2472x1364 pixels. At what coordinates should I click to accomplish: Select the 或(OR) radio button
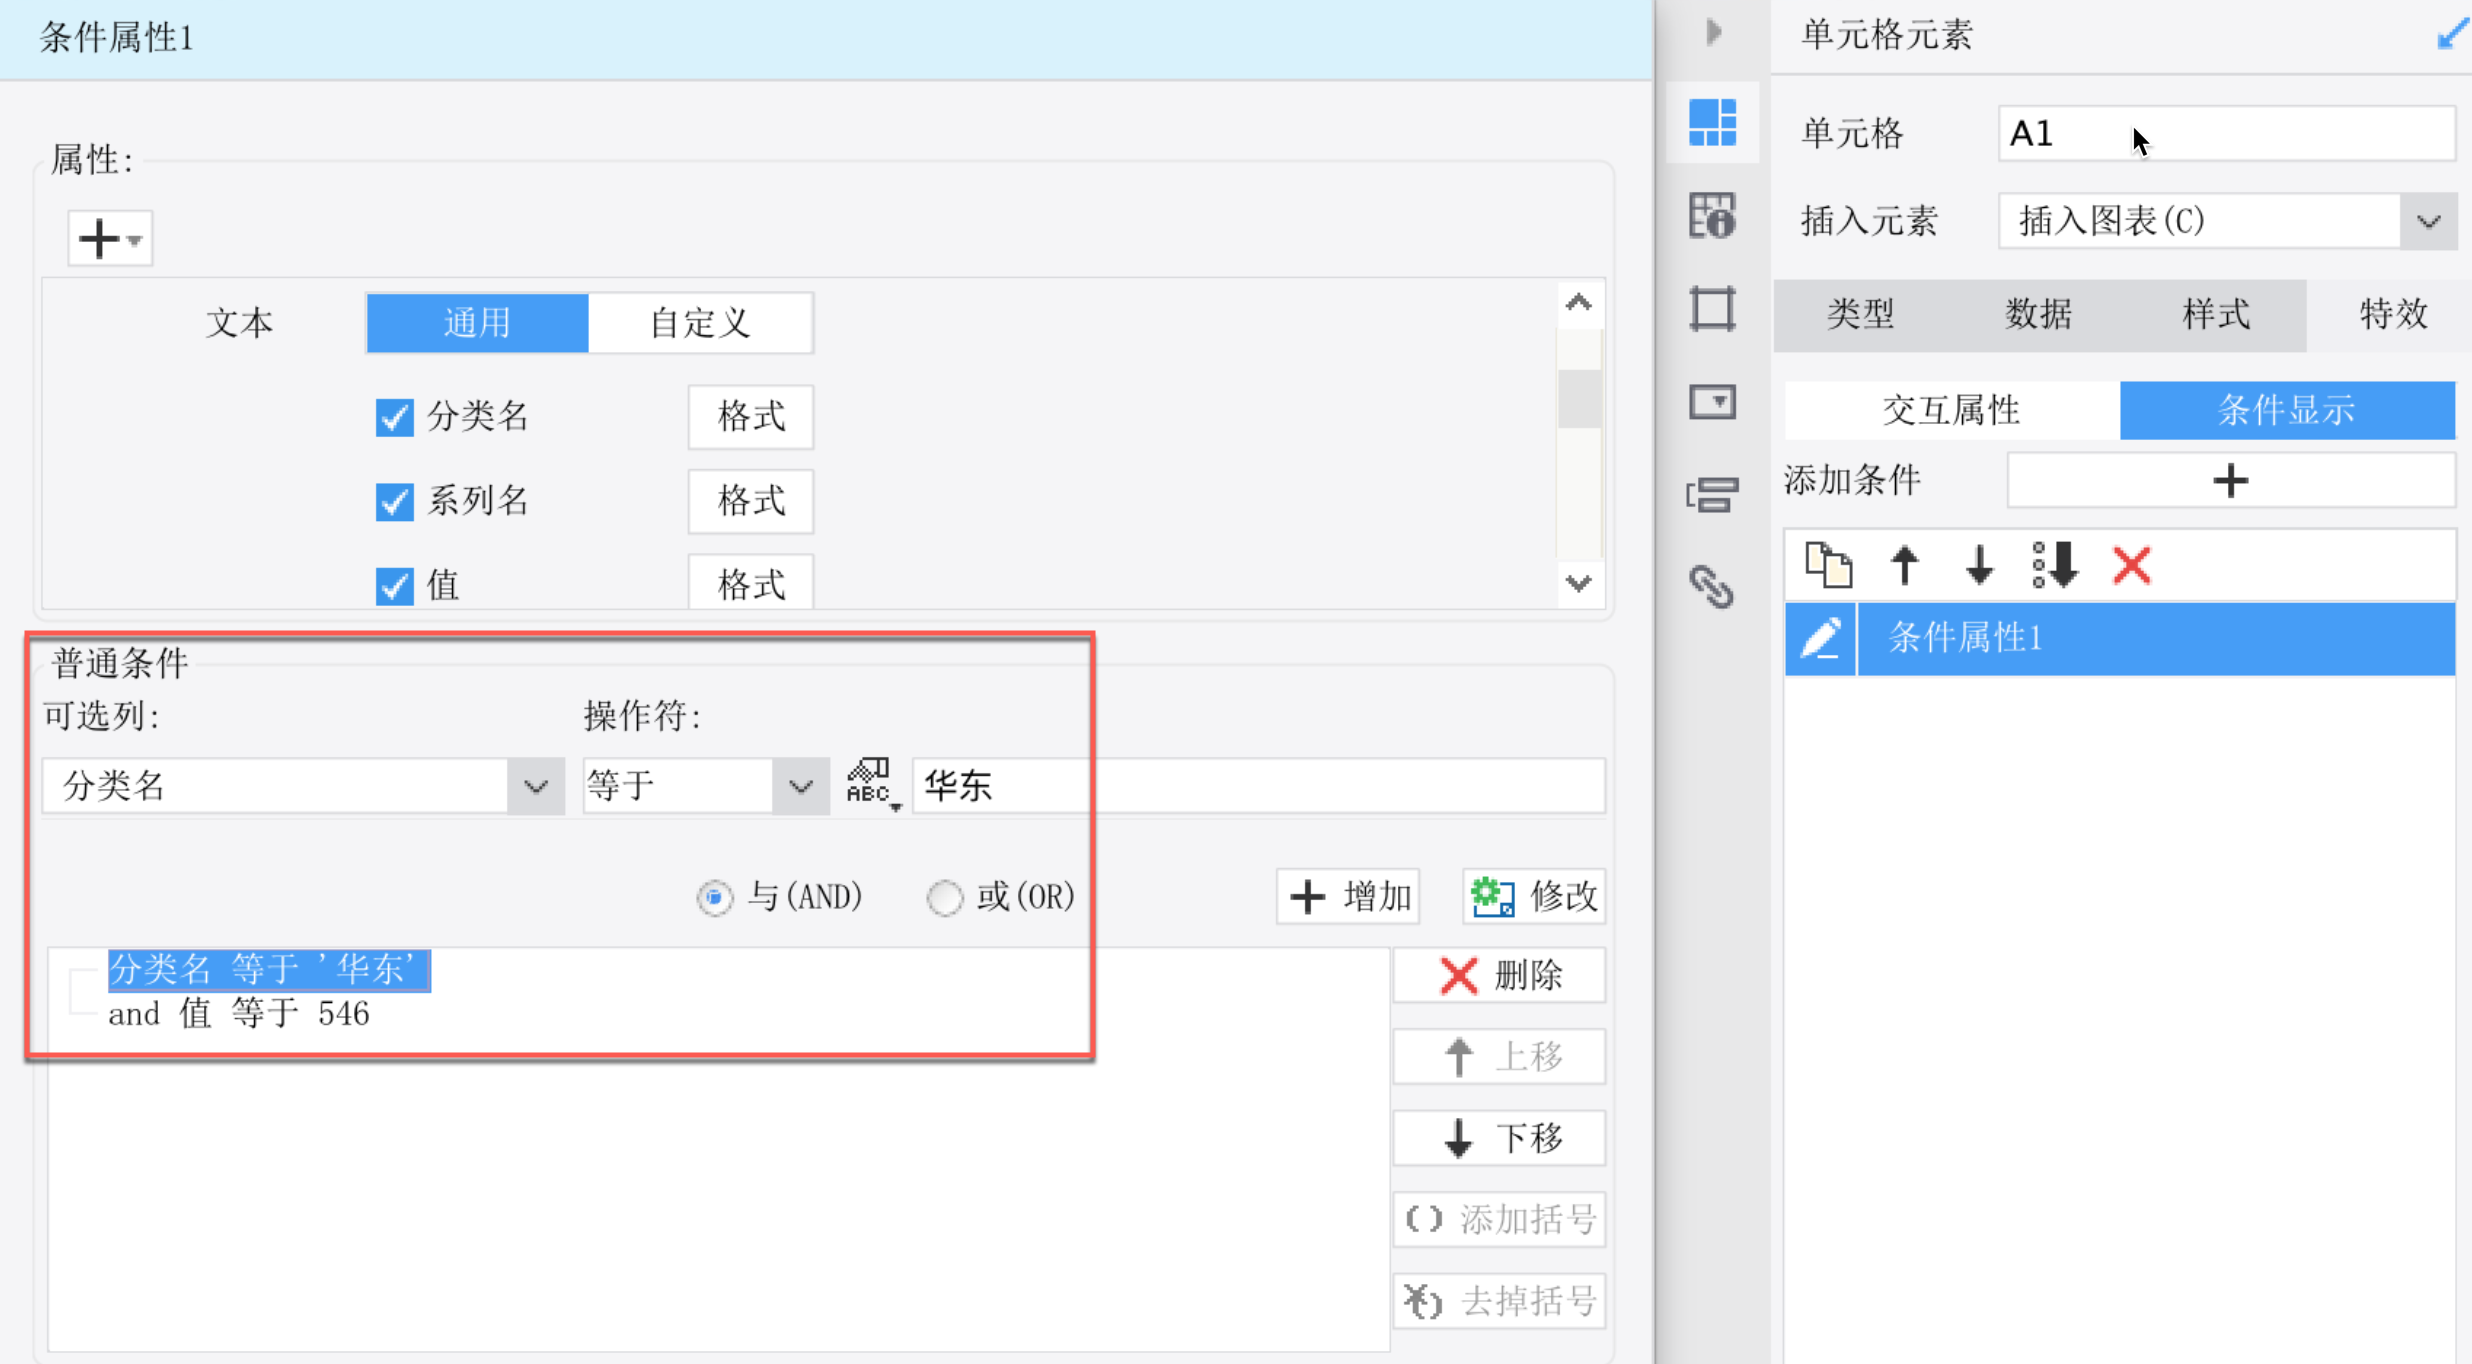tap(944, 897)
